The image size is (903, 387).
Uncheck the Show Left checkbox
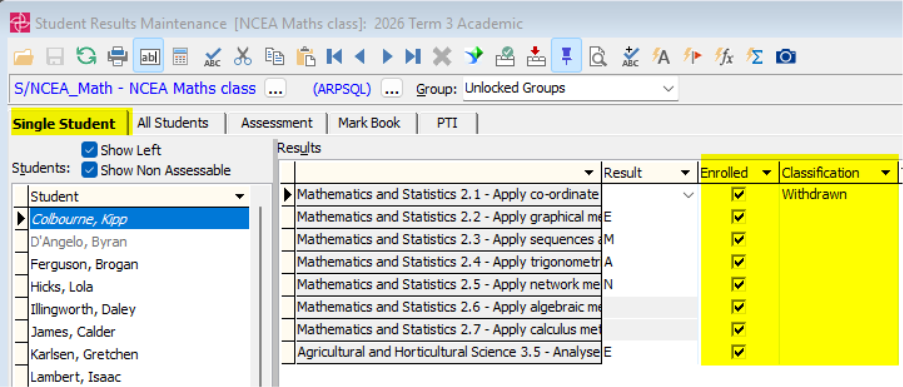(x=89, y=150)
